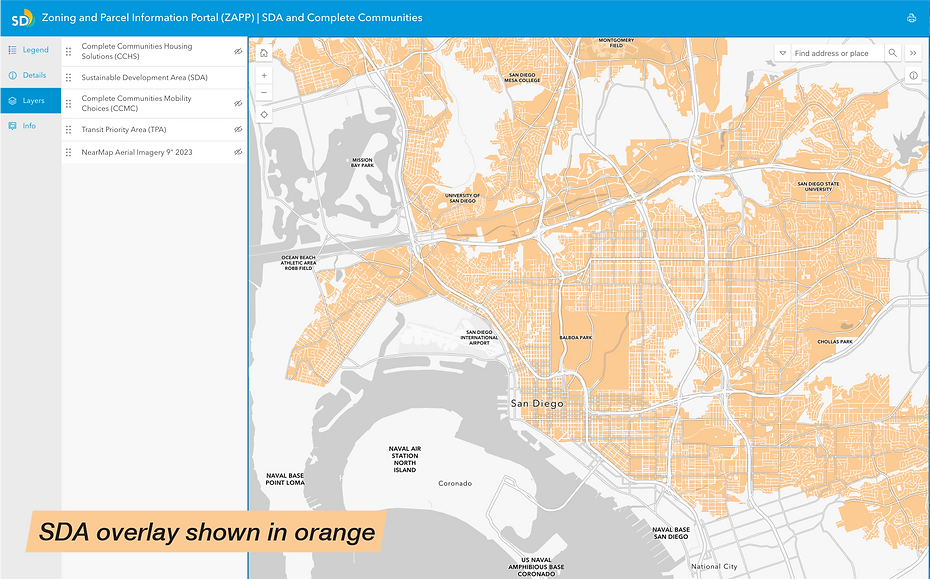The image size is (930, 579).
Task: Zoom out using the minus icon
Action: (263, 92)
